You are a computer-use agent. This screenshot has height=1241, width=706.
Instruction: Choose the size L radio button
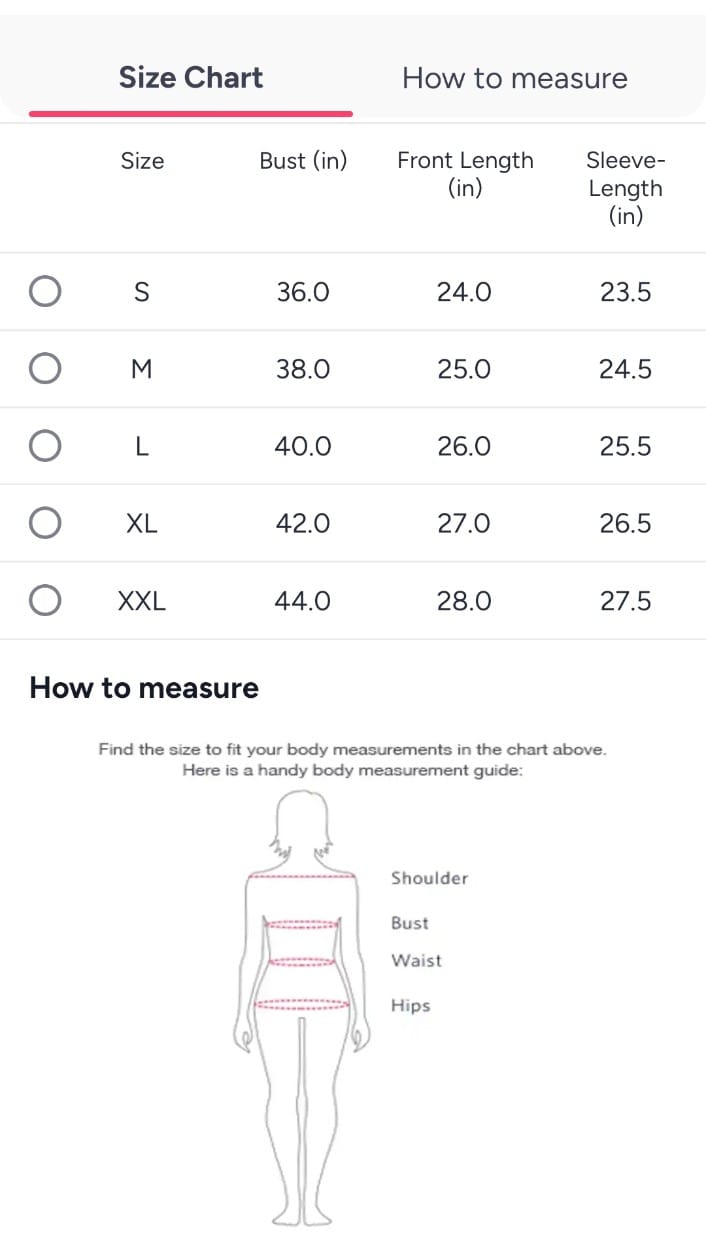click(44, 445)
